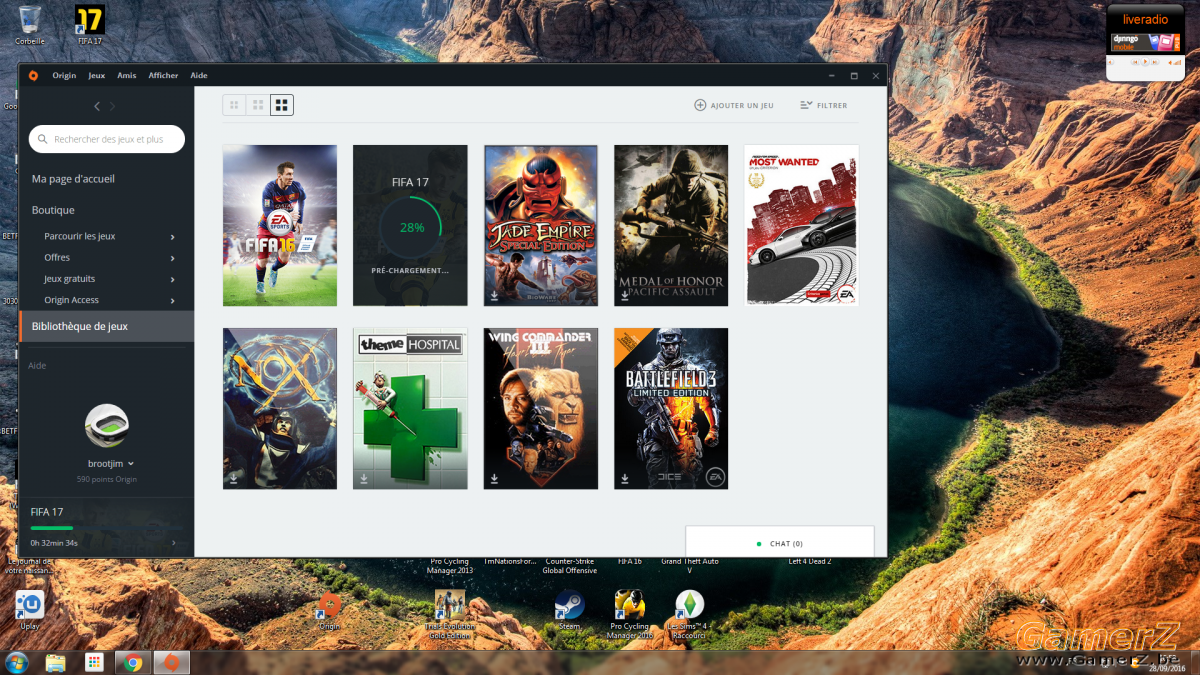
Task: Click the Aide link in the sidebar
Action: (x=37, y=366)
